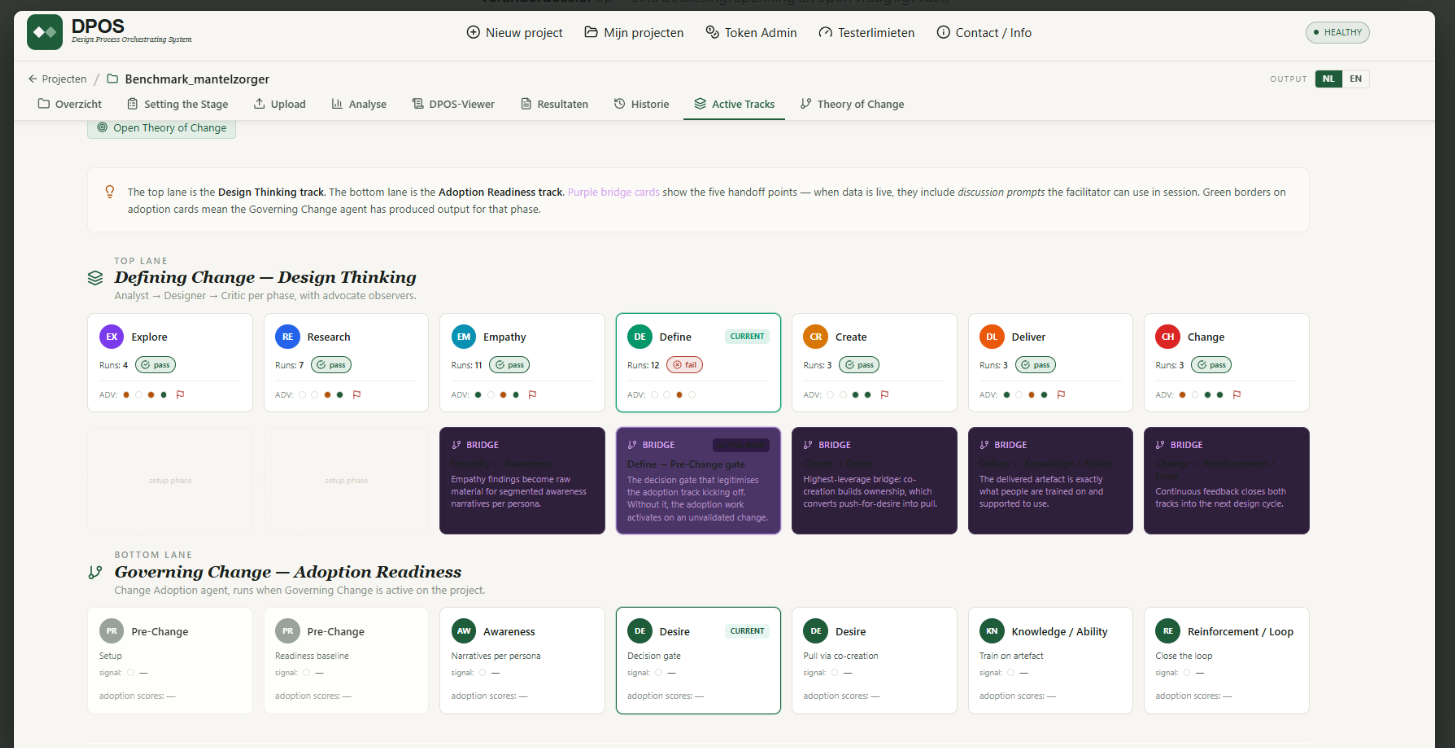Select the Active Tracks tab
This screenshot has height=748, width=1455.
734,104
